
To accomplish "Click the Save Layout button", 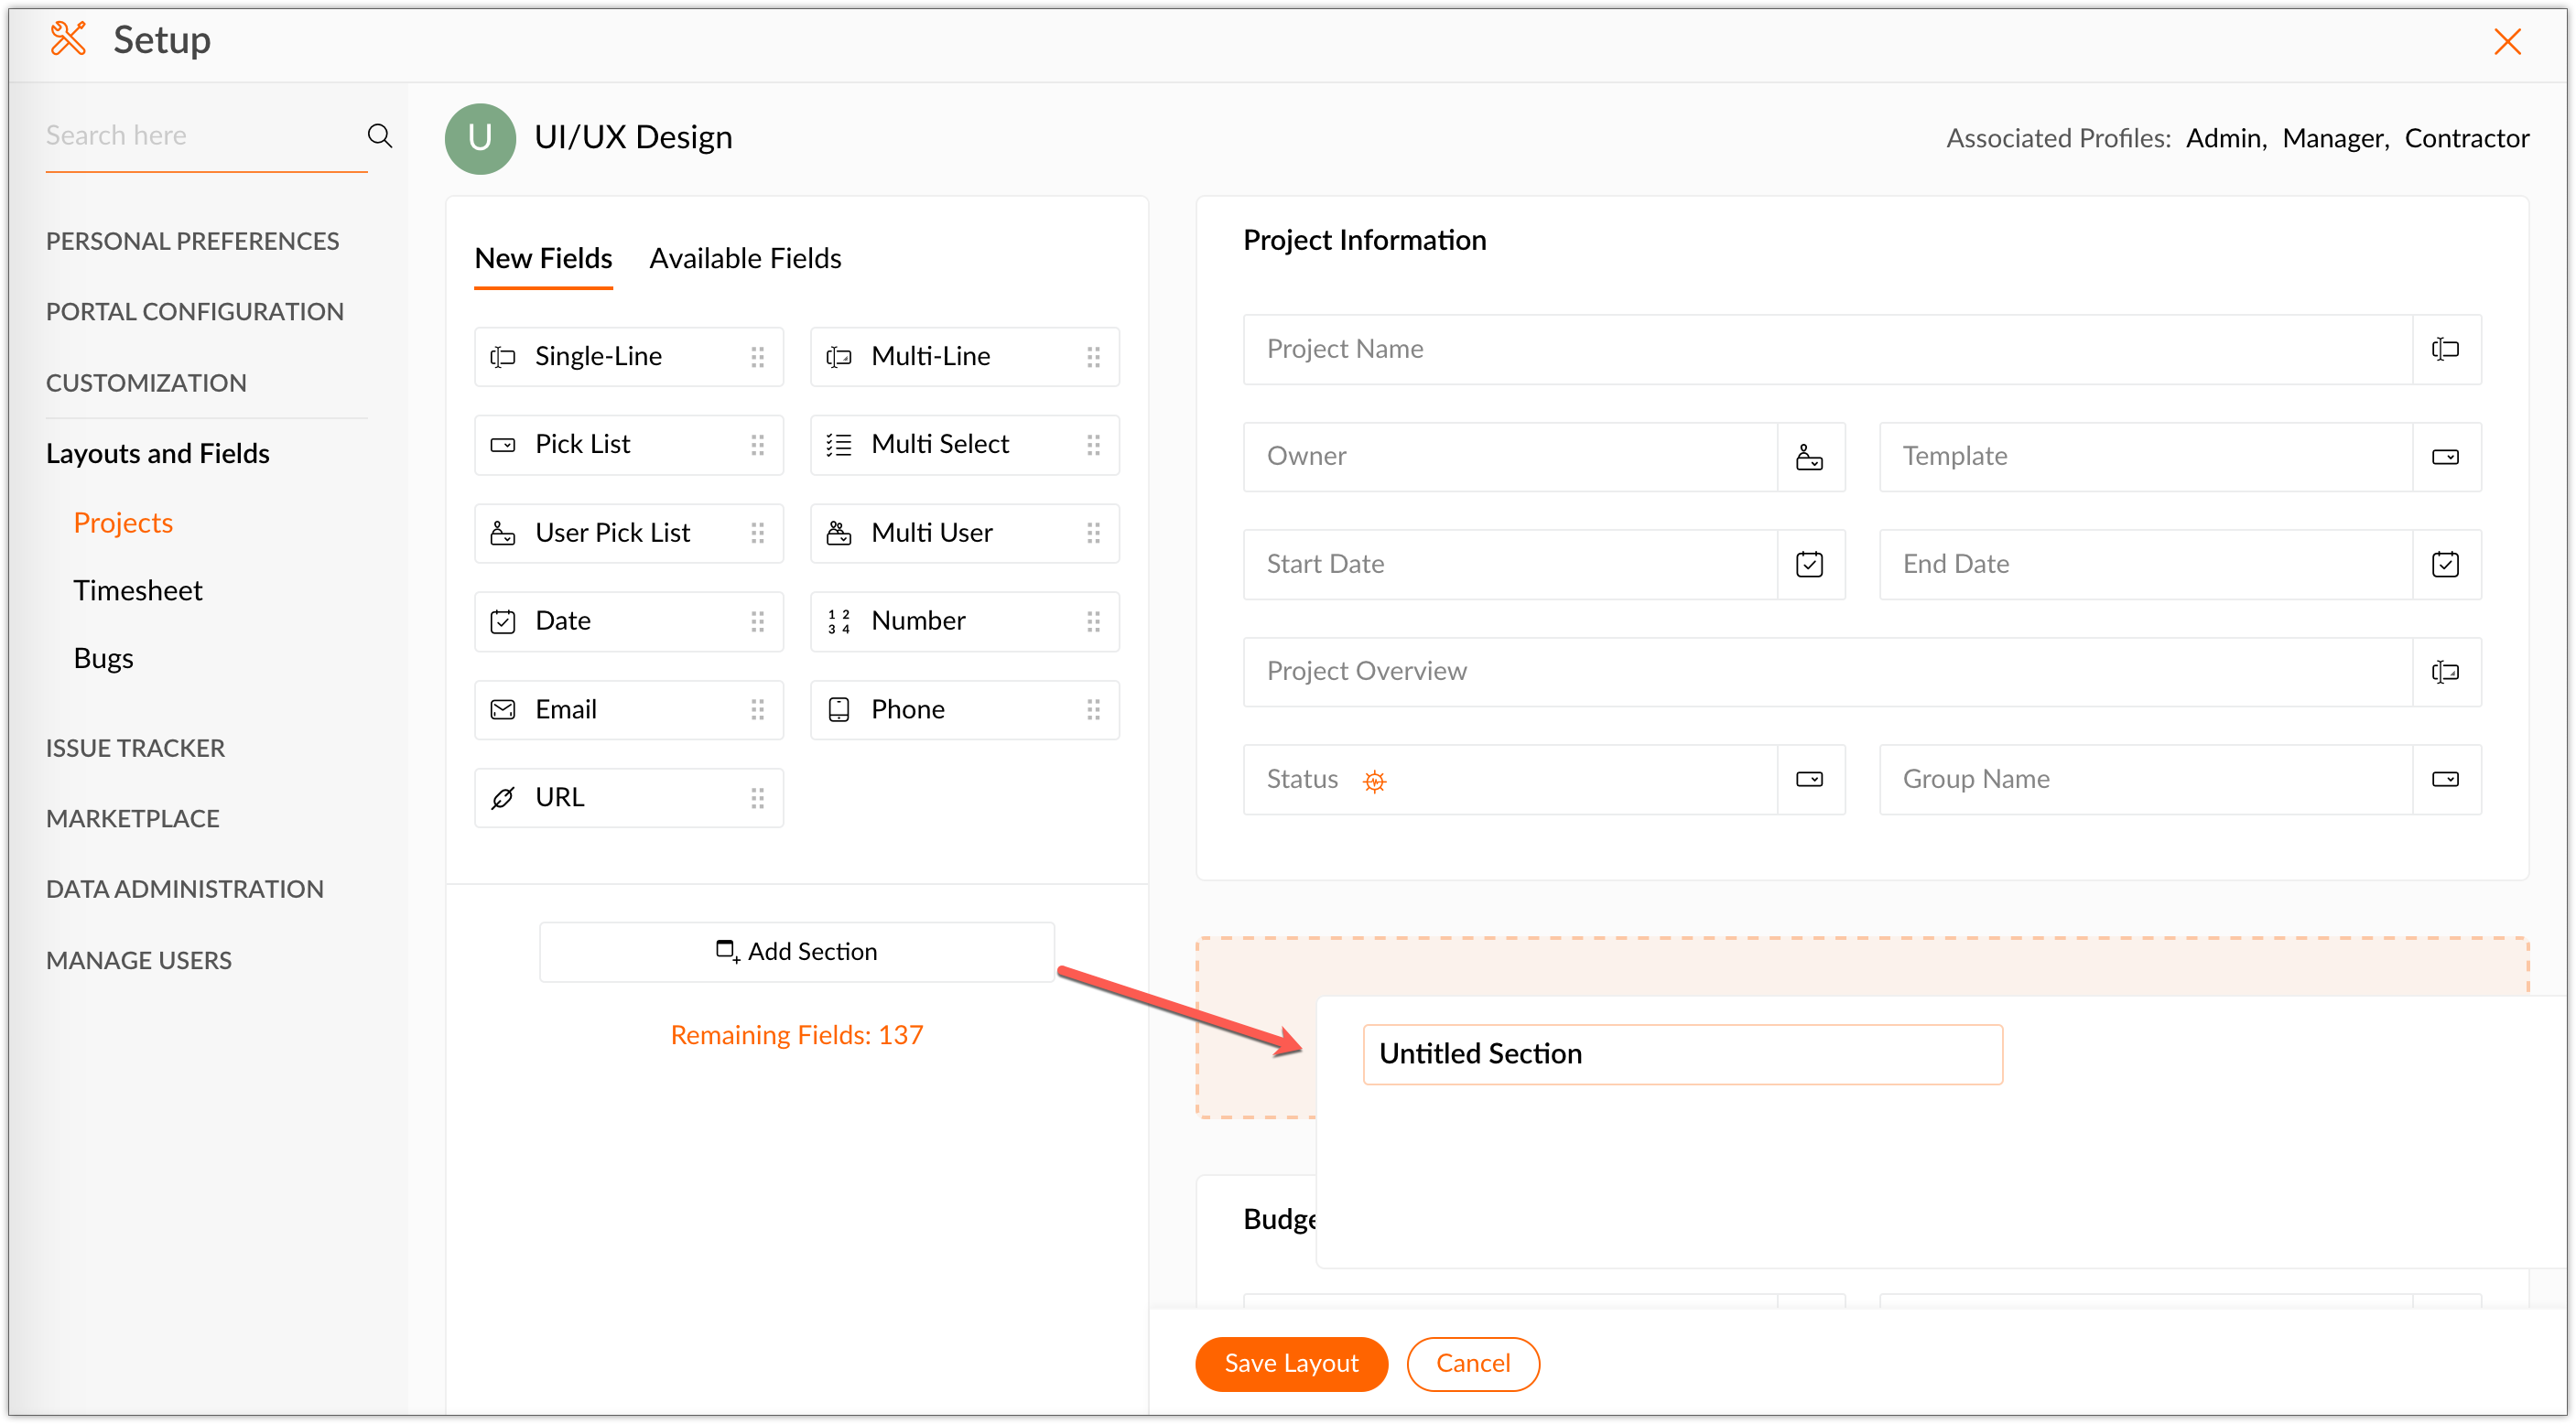I will [x=1290, y=1363].
